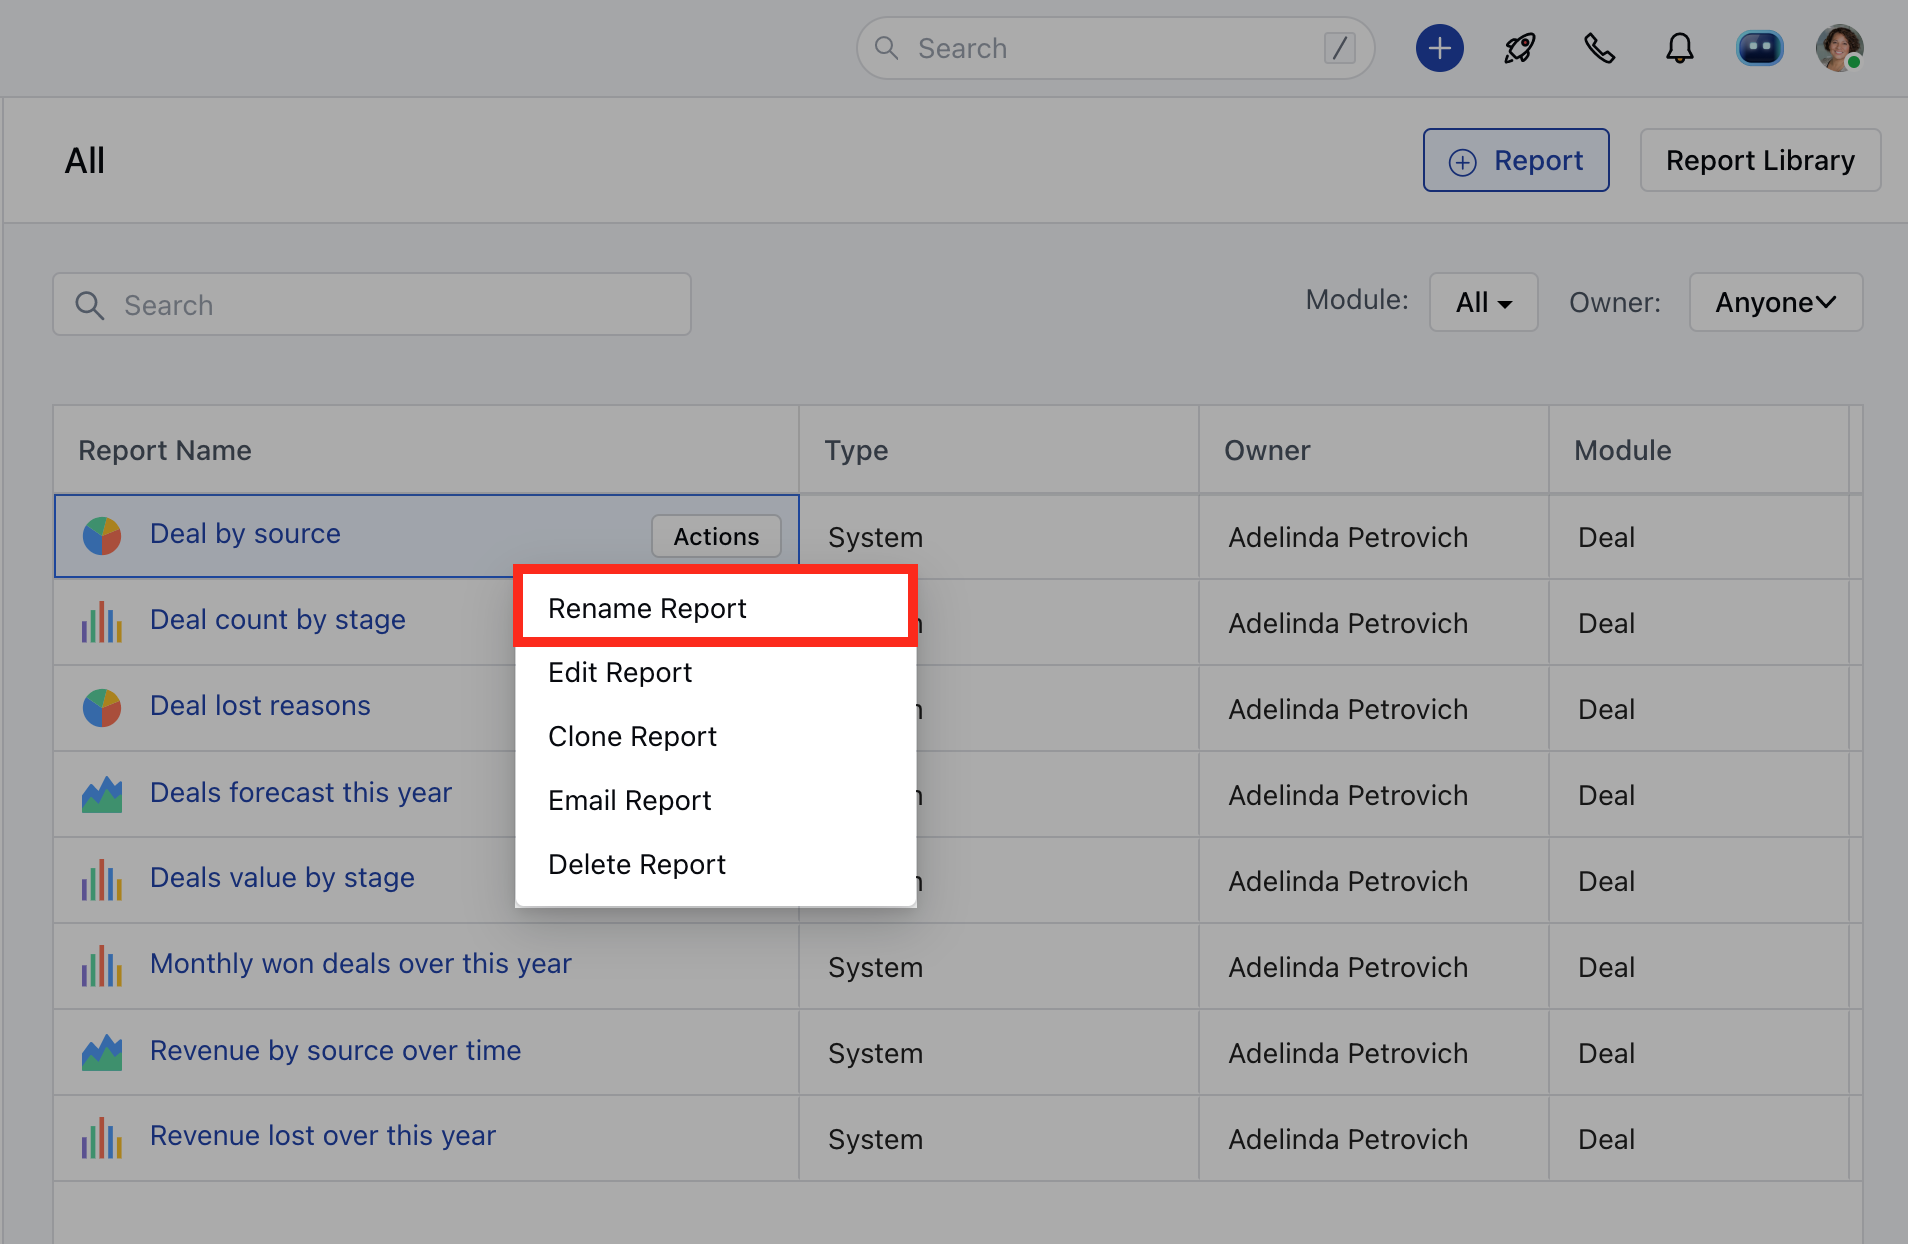The height and width of the screenshot is (1244, 1908).
Task: Click the area chart icon for Deals forecast this year
Action: coord(102,795)
